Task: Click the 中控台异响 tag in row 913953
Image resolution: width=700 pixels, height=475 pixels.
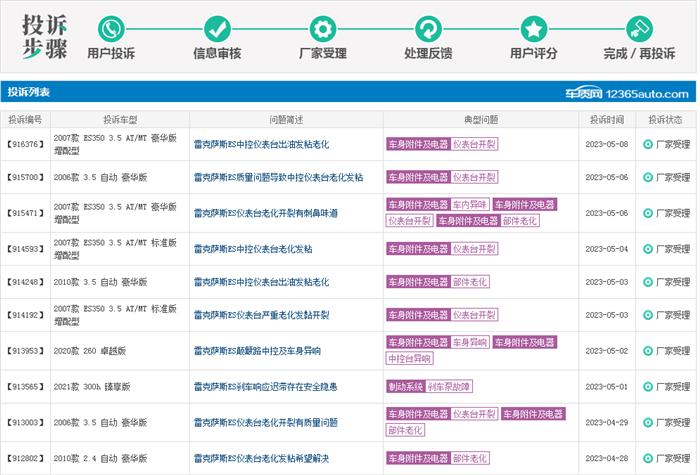Action: (x=409, y=358)
